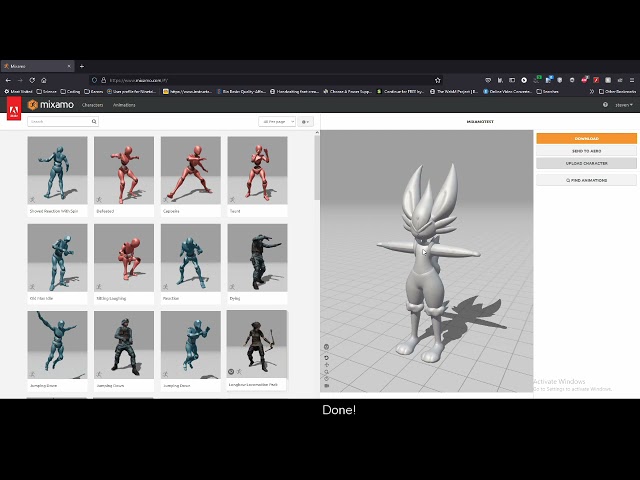640x480 pixels.
Task: Open the per page dropdown
Action: (277, 122)
